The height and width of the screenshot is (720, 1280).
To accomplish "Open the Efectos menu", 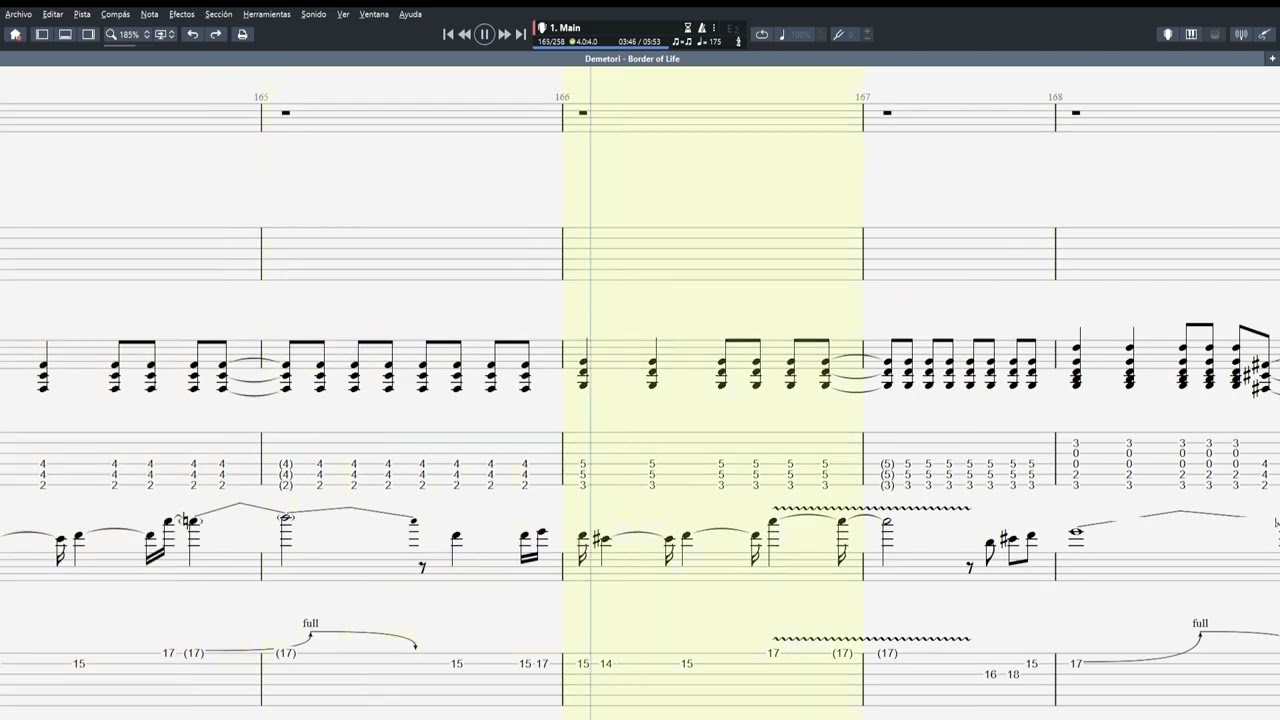I will tap(182, 14).
